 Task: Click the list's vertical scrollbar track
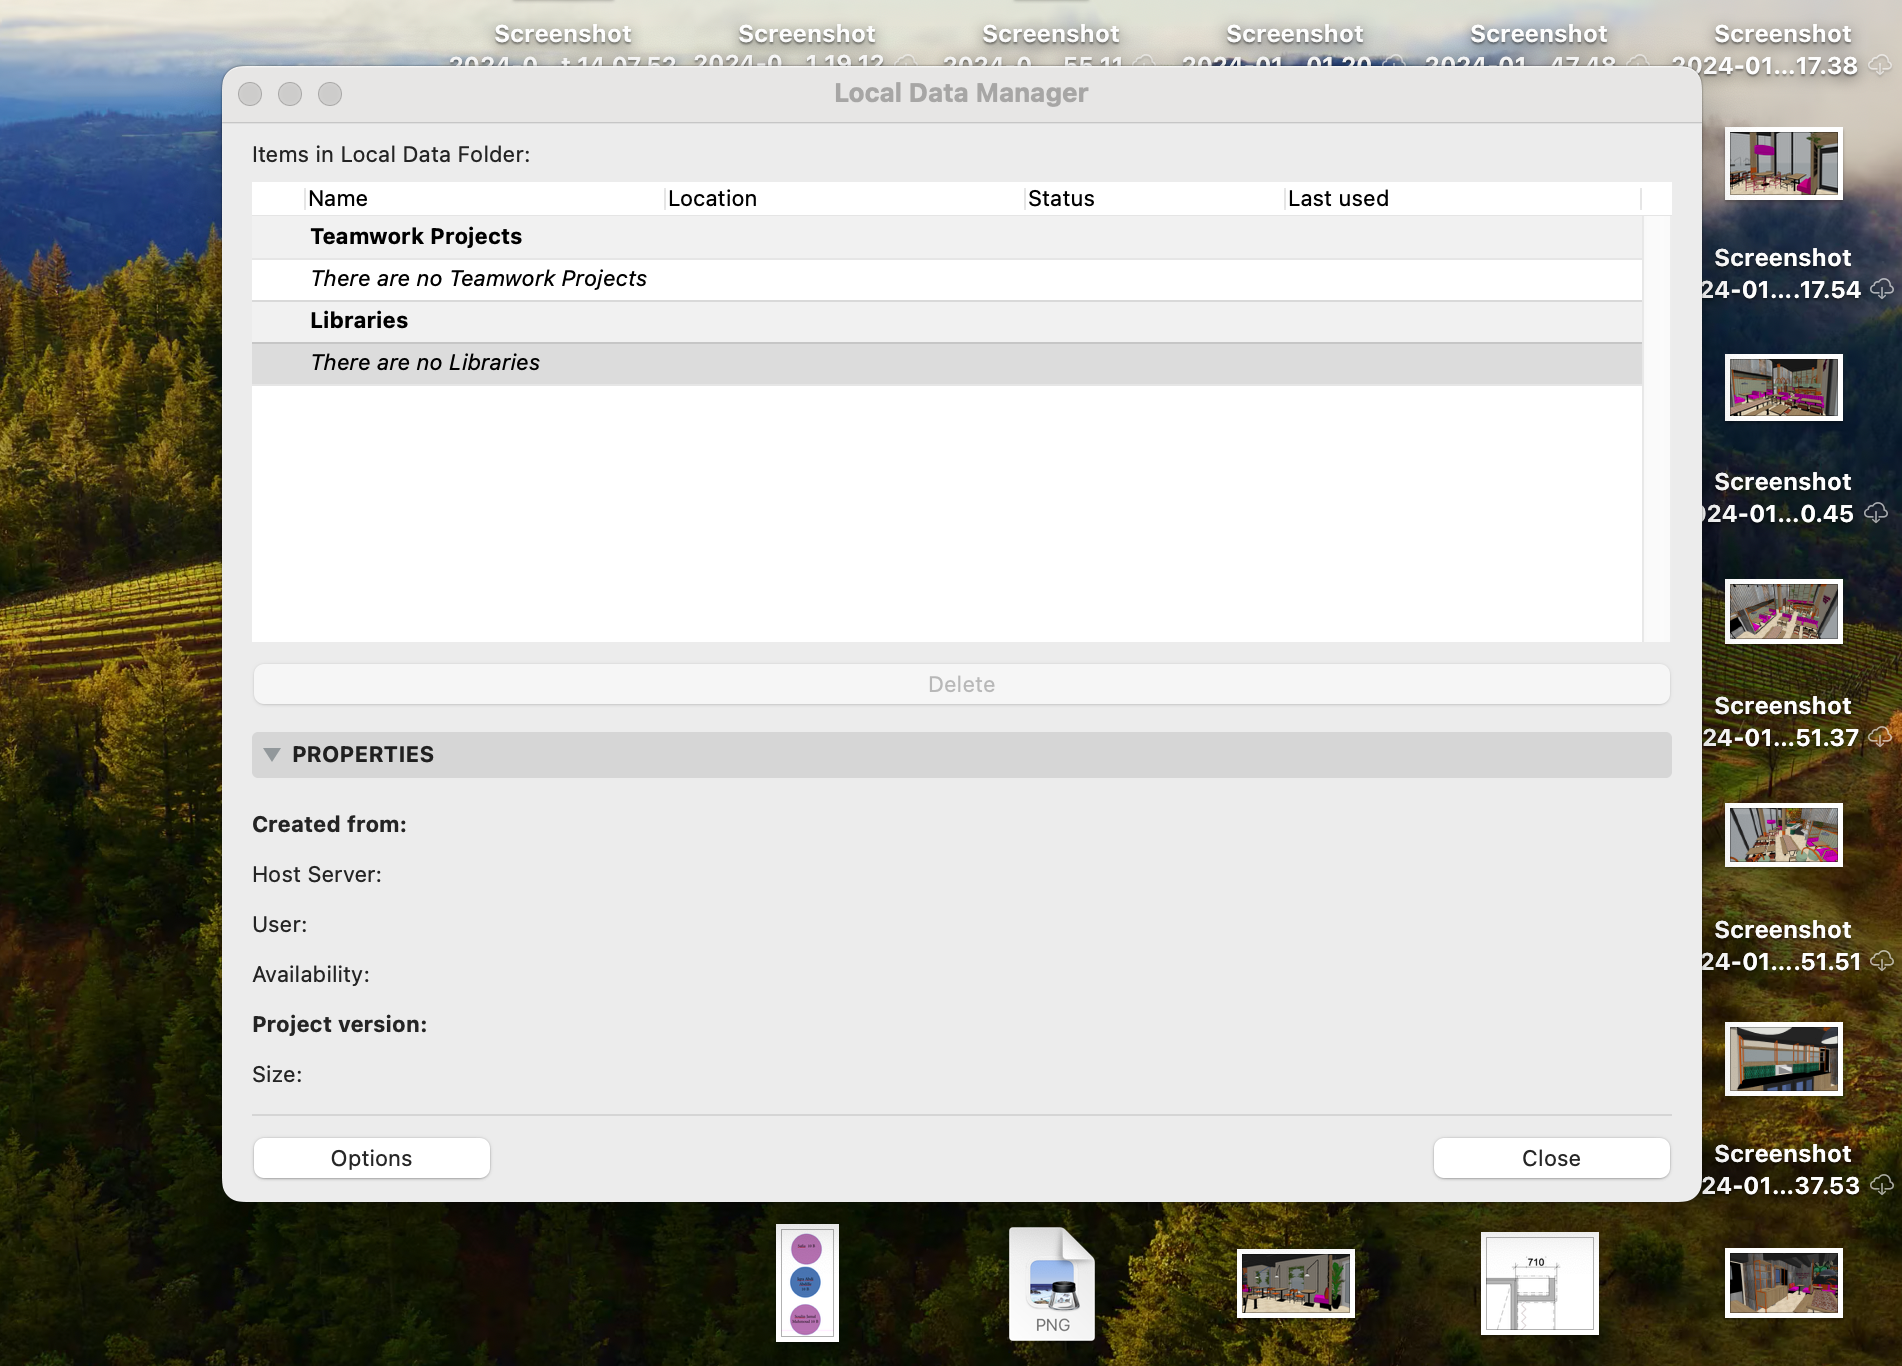pos(1656,430)
